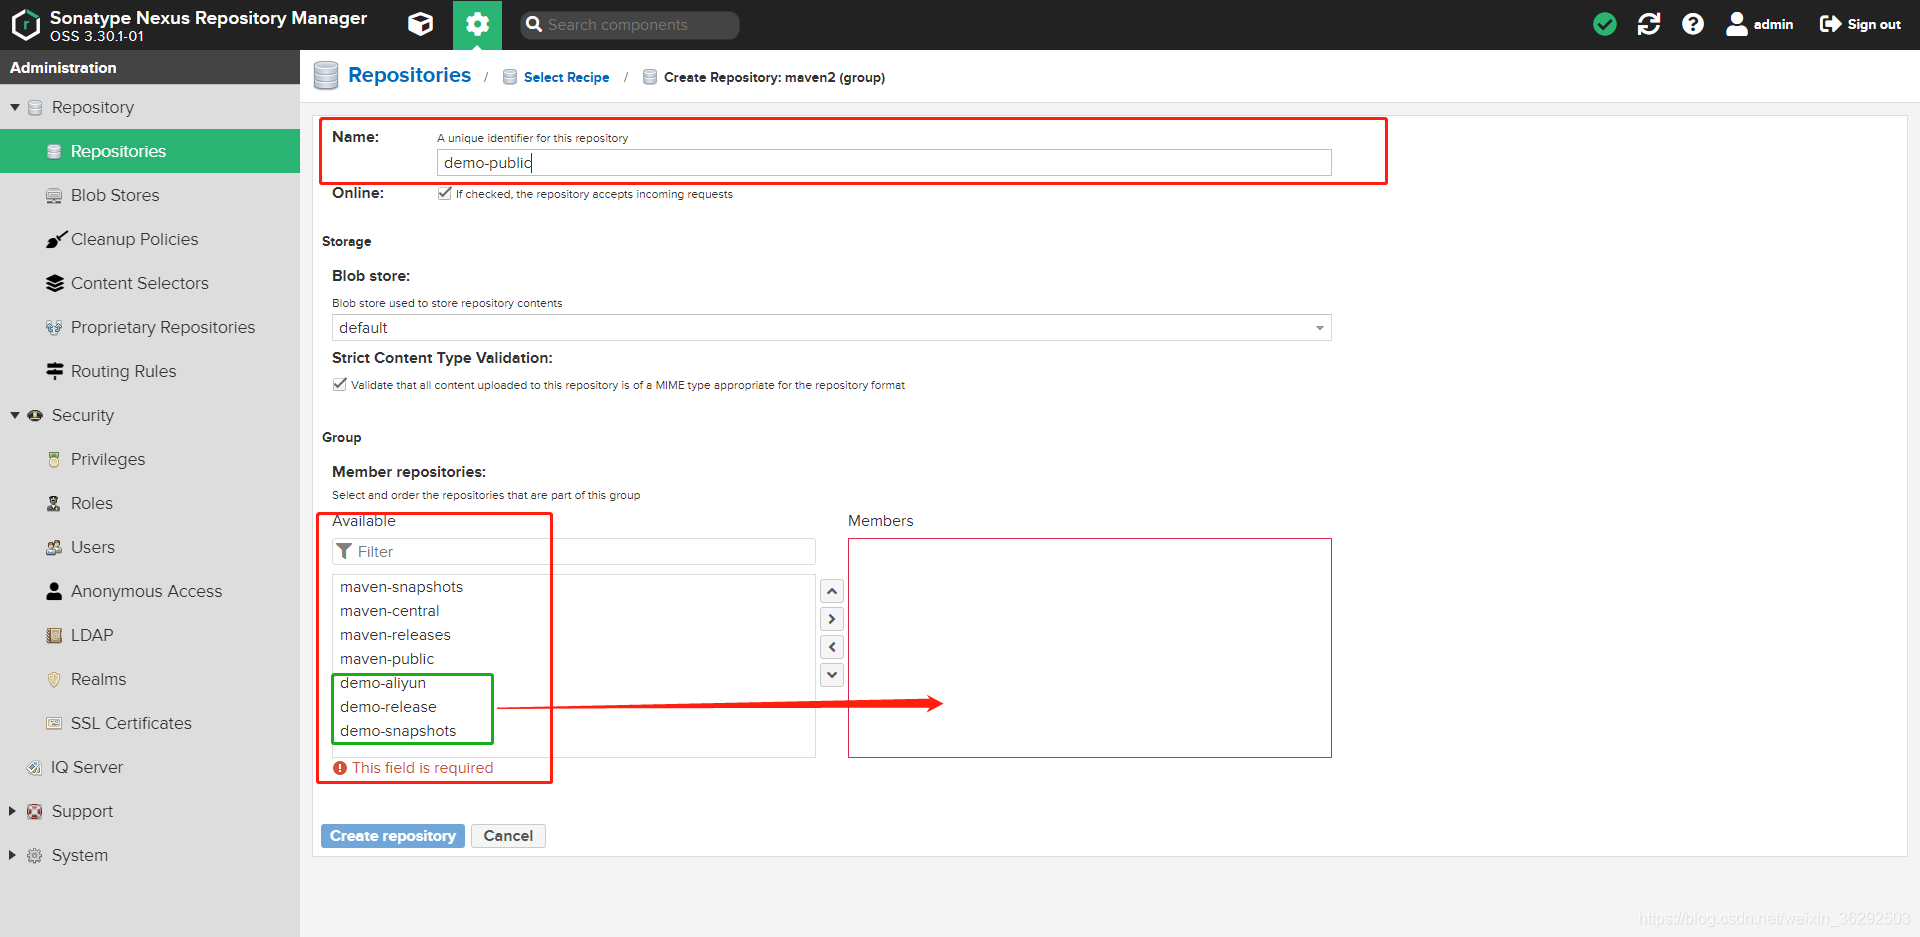
Task: Open LDAP in the sidebar
Action: pyautogui.click(x=150, y=635)
